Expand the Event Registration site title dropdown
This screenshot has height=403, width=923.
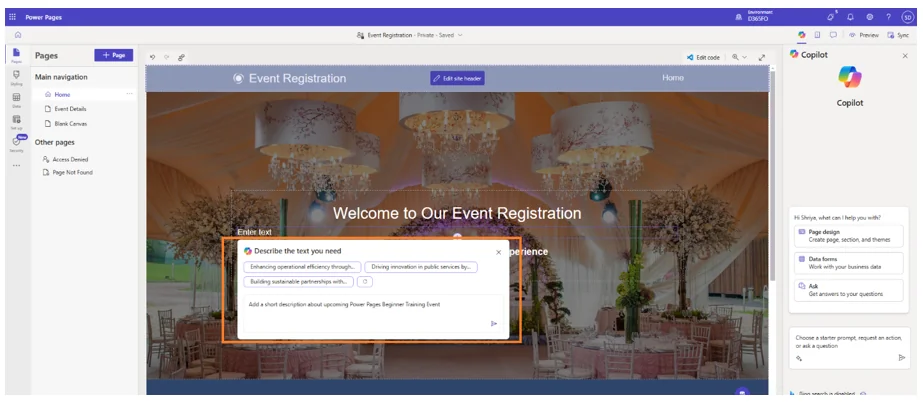pyautogui.click(x=459, y=35)
